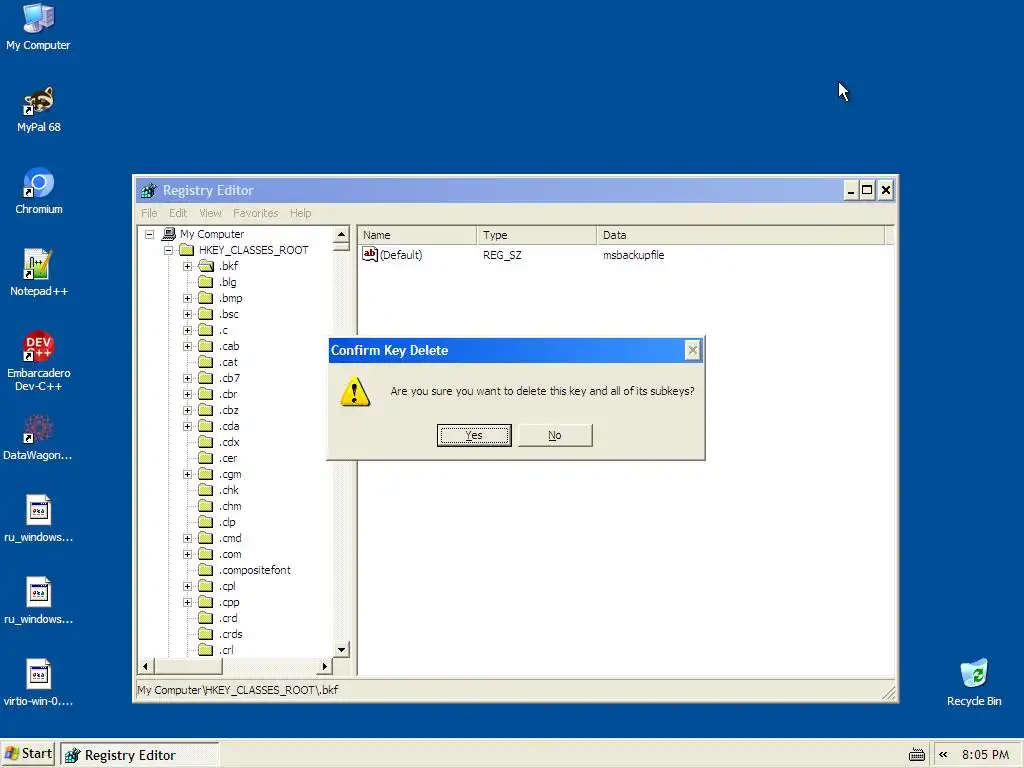Select the .crl key

coord(226,650)
